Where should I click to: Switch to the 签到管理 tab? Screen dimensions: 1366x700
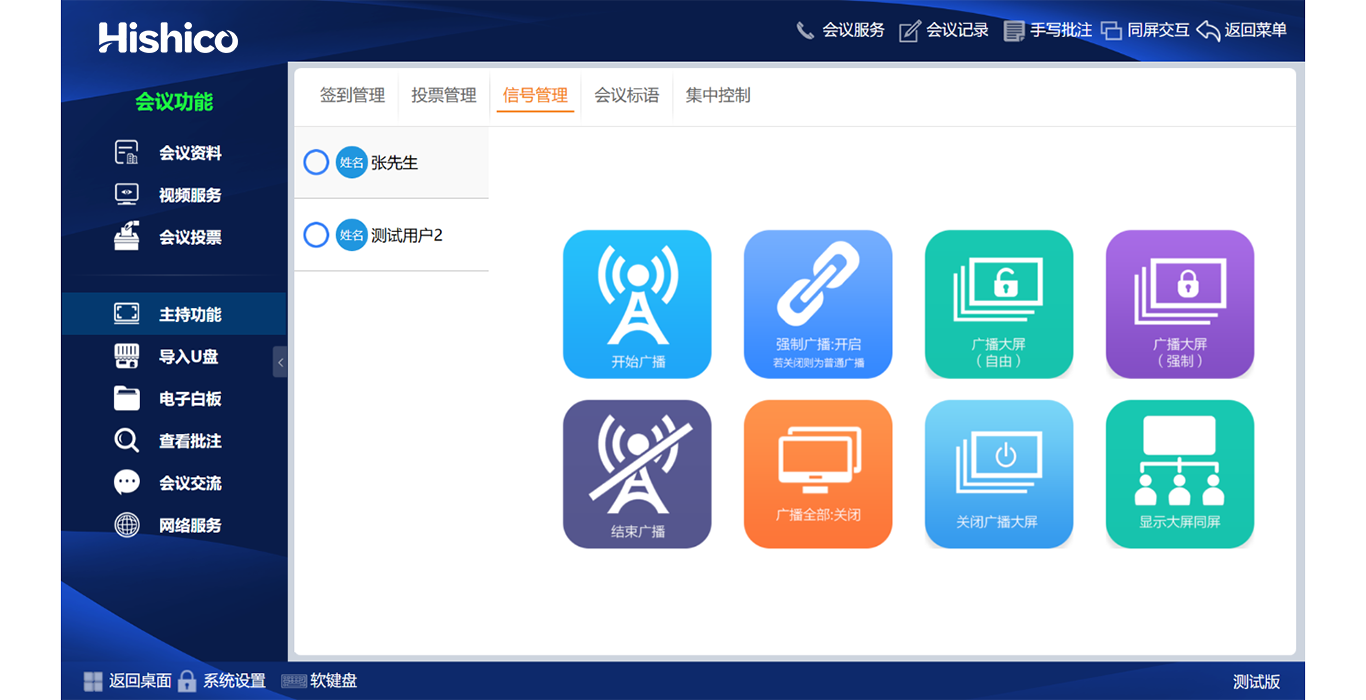[x=352, y=96]
